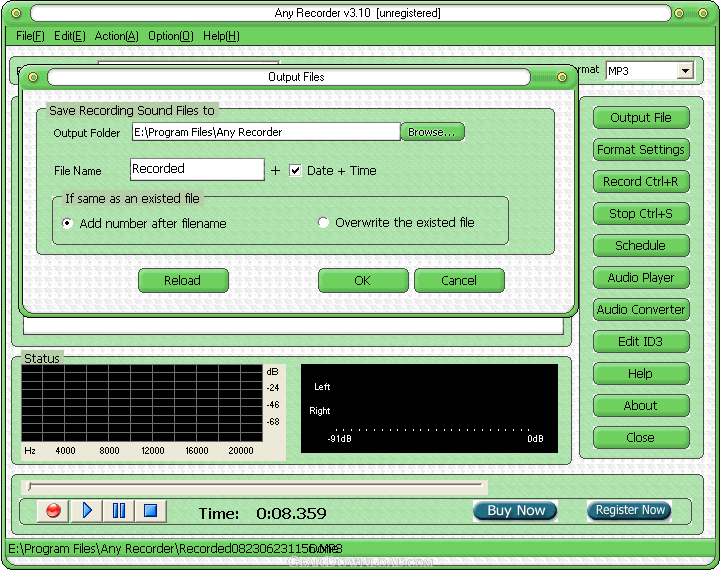This screenshot has height=571, width=722.
Task: Launch the Audio Player
Action: coord(641,278)
